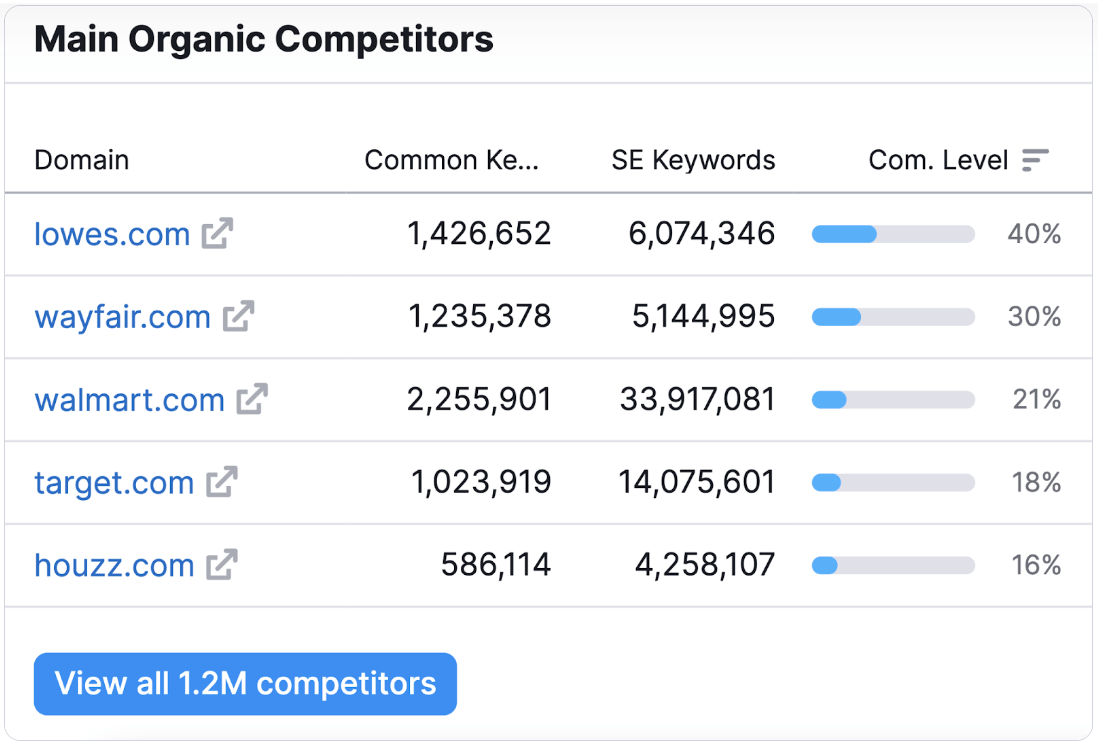The height and width of the screenshot is (747, 1098).
Task: Open lowes.com via its external link icon
Action: 220,234
